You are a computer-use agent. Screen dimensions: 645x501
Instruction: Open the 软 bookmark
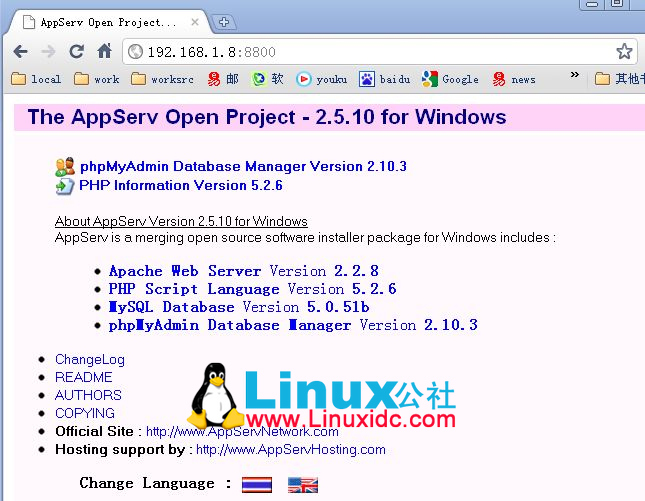point(267,79)
